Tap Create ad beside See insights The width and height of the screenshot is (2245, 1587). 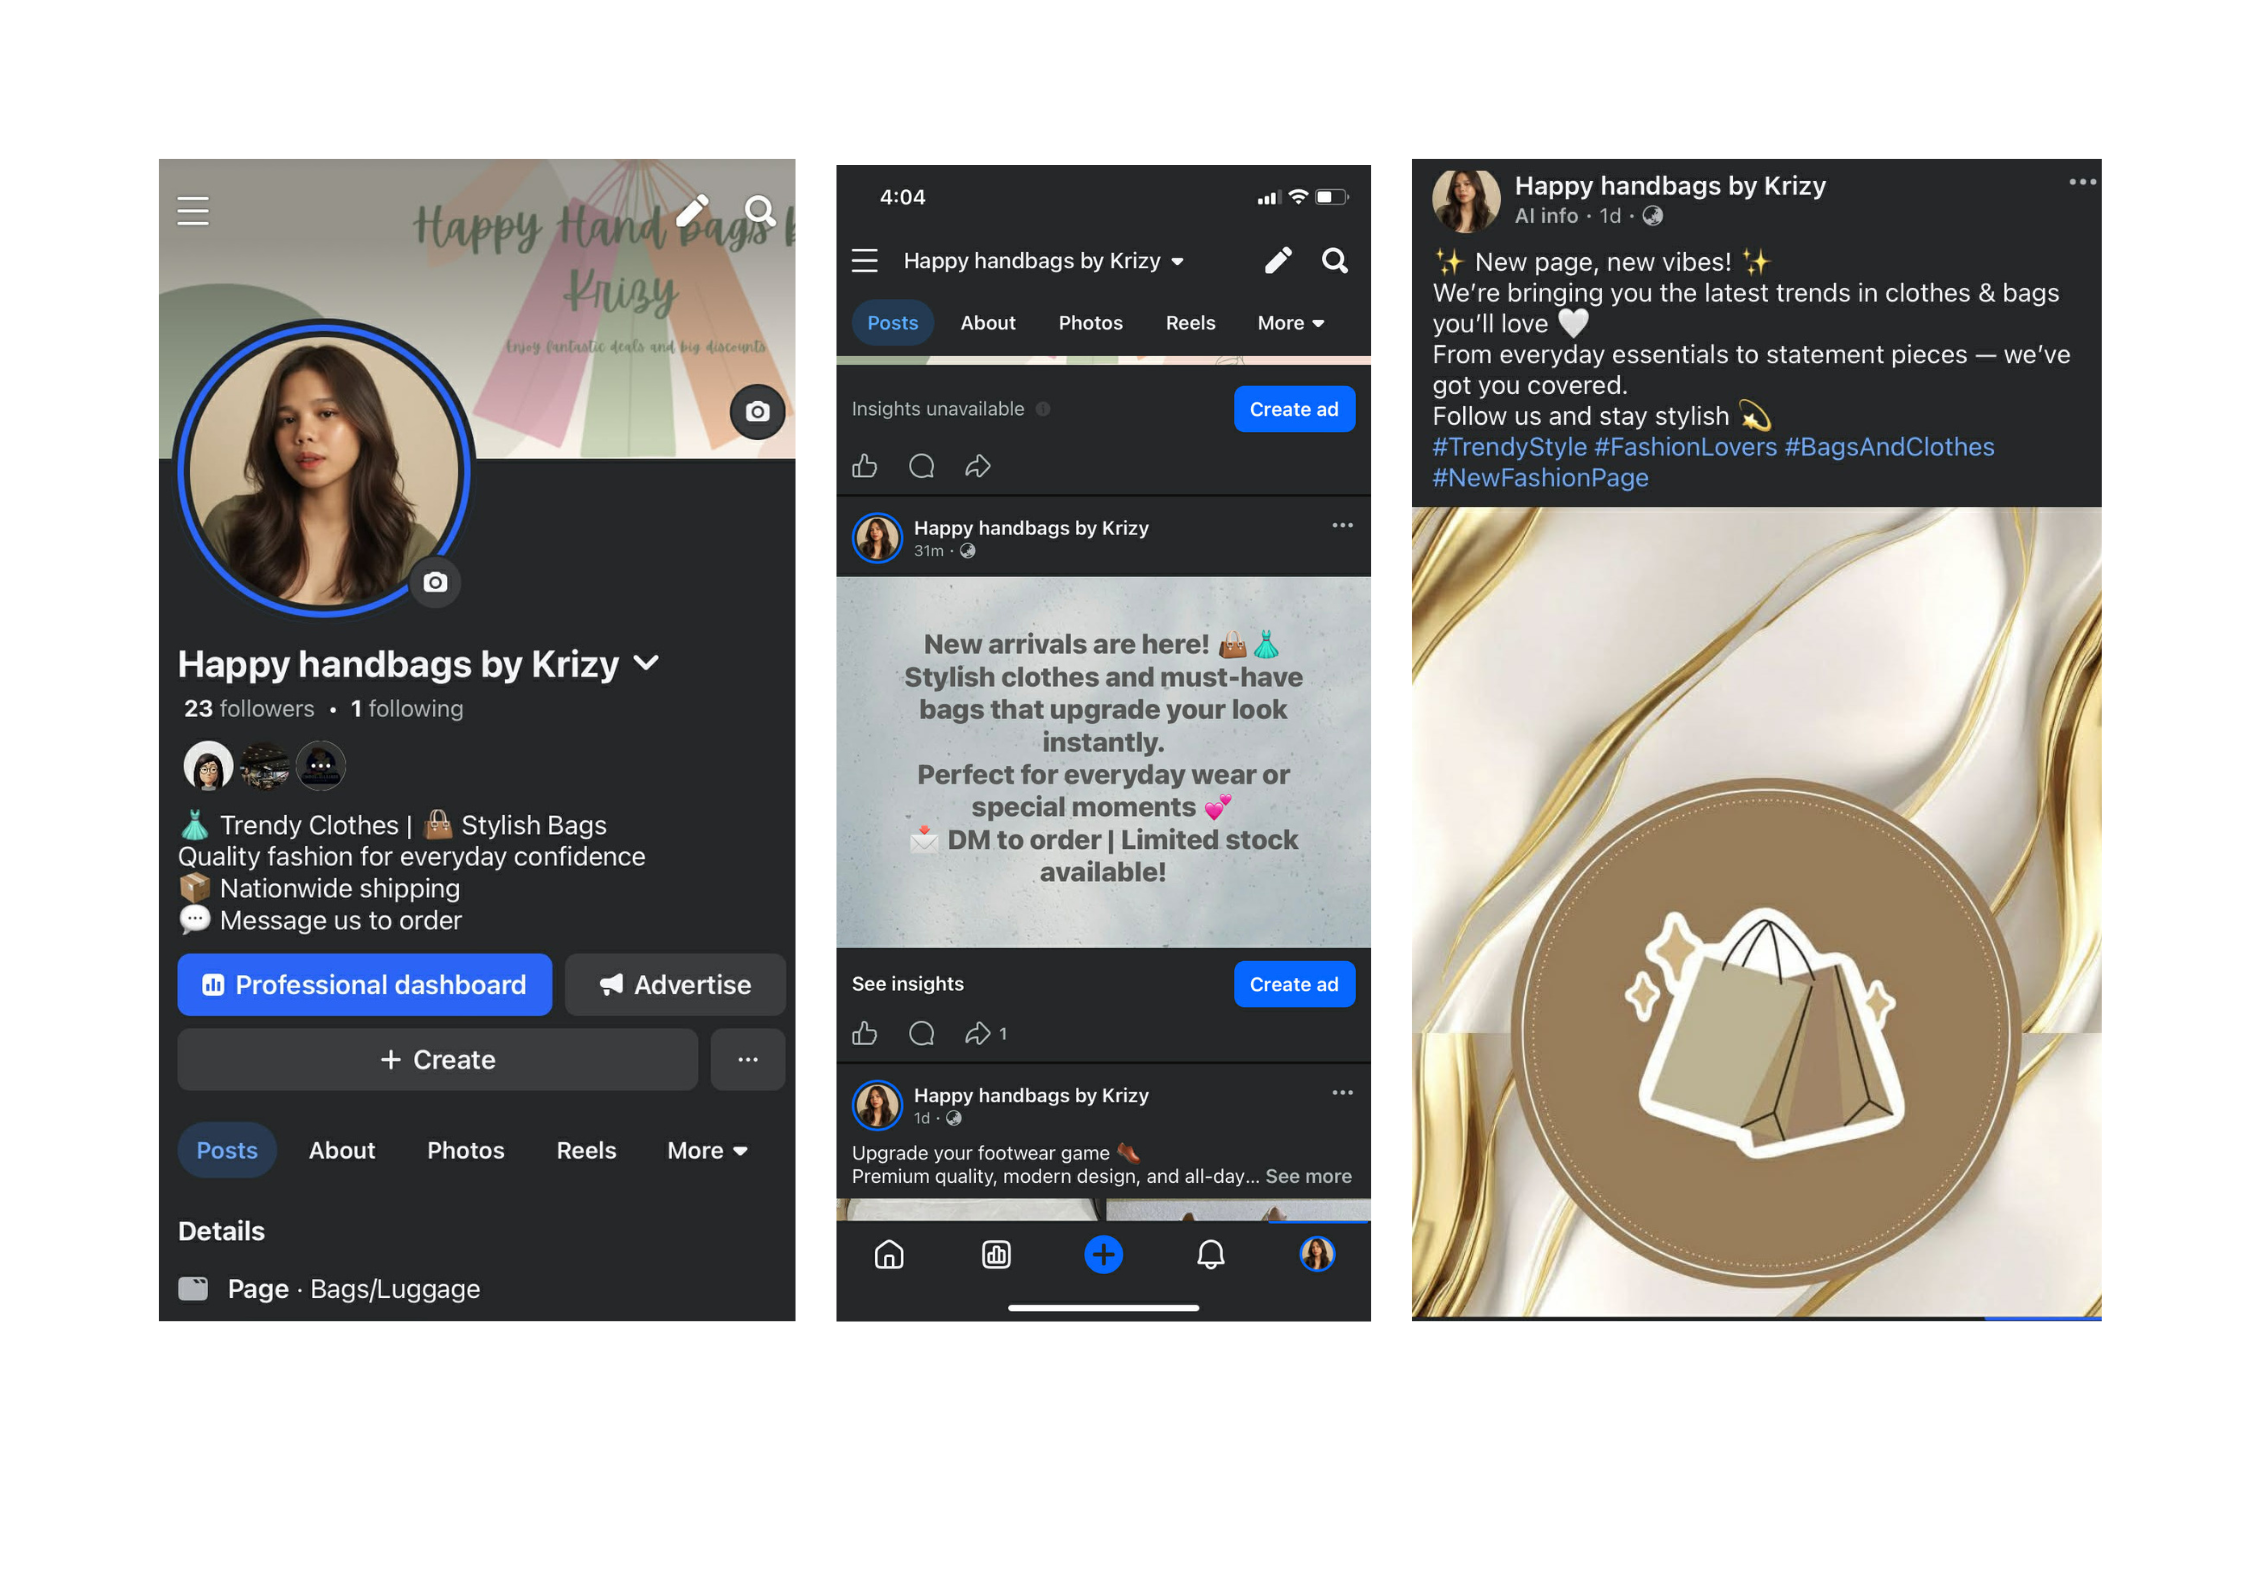1293,984
